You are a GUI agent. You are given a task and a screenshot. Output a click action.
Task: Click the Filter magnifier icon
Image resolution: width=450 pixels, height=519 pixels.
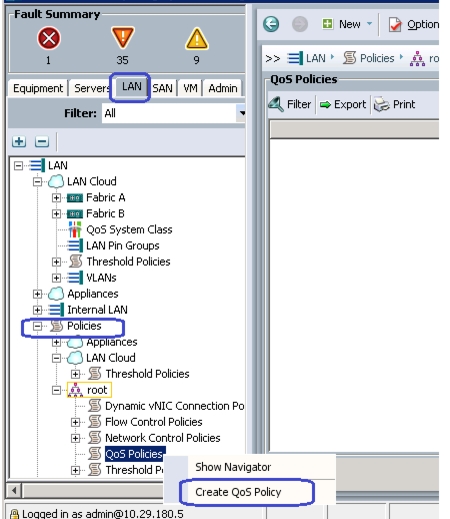(x=276, y=104)
